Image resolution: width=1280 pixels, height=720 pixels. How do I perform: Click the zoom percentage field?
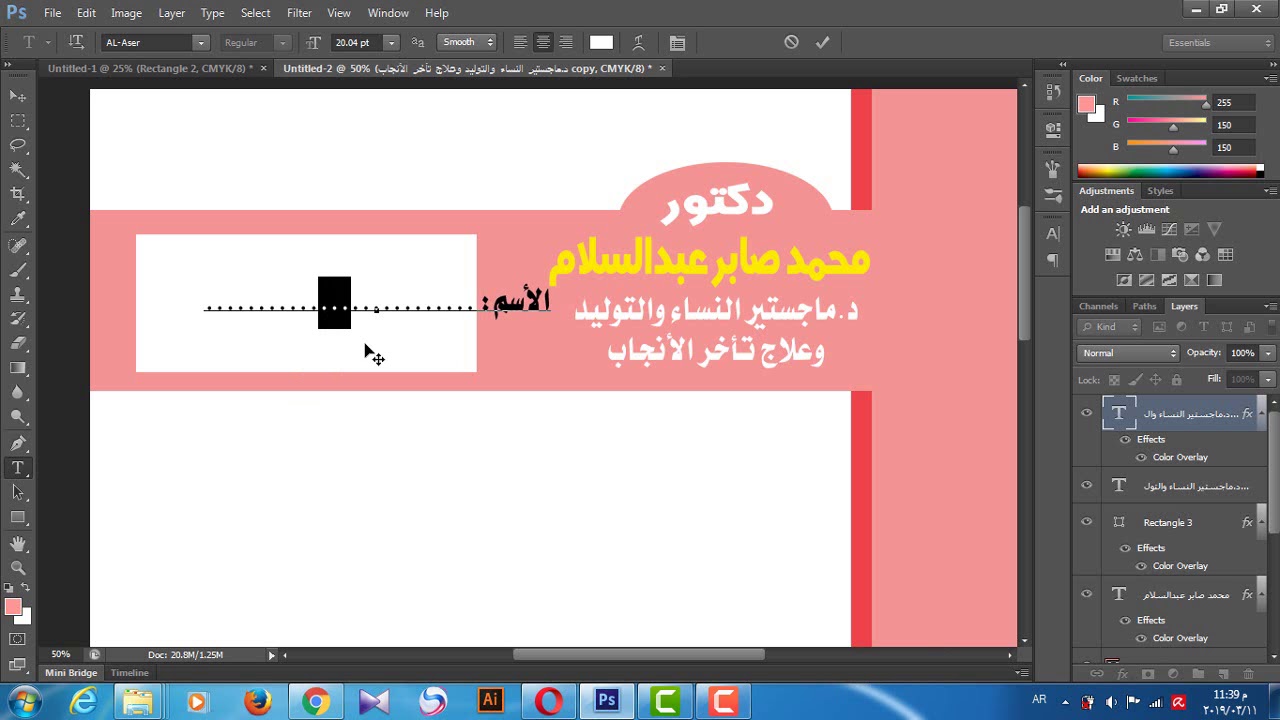[x=61, y=655]
